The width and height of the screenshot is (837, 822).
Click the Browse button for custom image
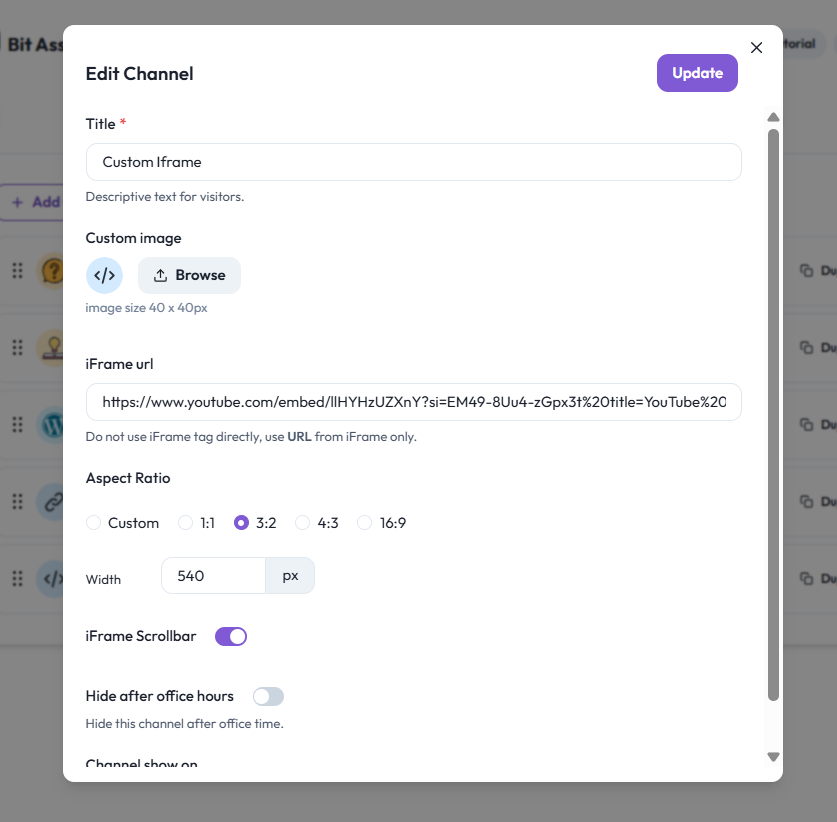pyautogui.click(x=190, y=276)
